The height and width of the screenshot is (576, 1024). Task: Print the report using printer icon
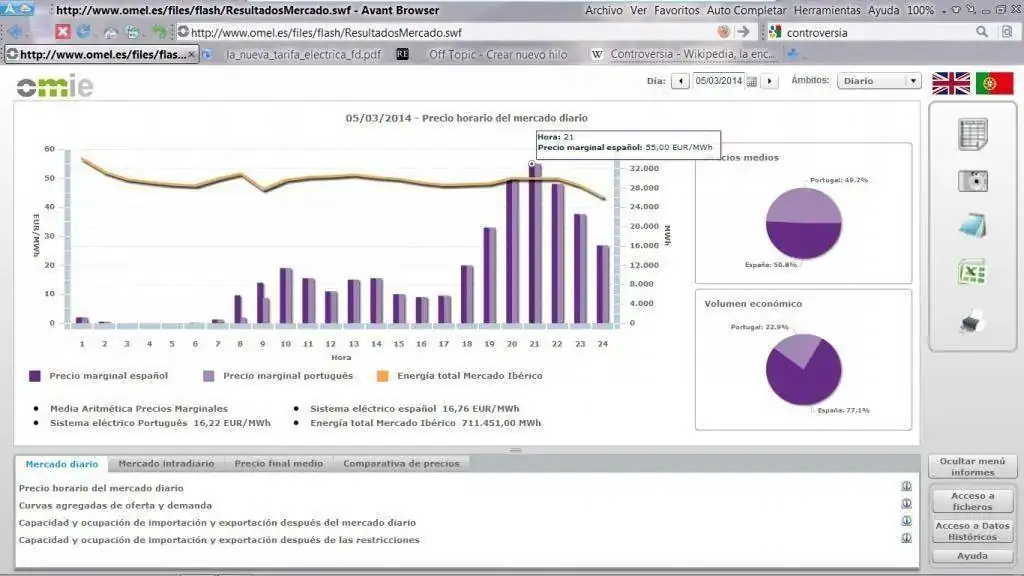coord(972,321)
